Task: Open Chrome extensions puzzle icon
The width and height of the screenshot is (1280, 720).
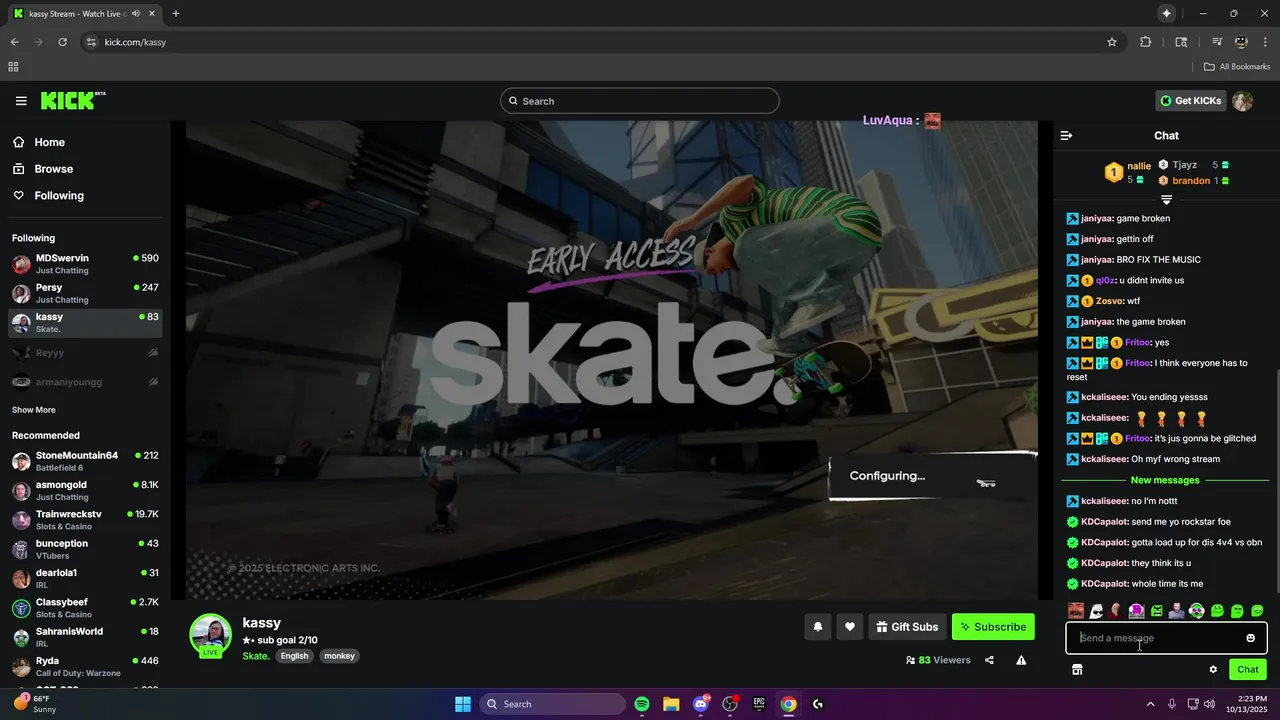Action: click(1146, 42)
